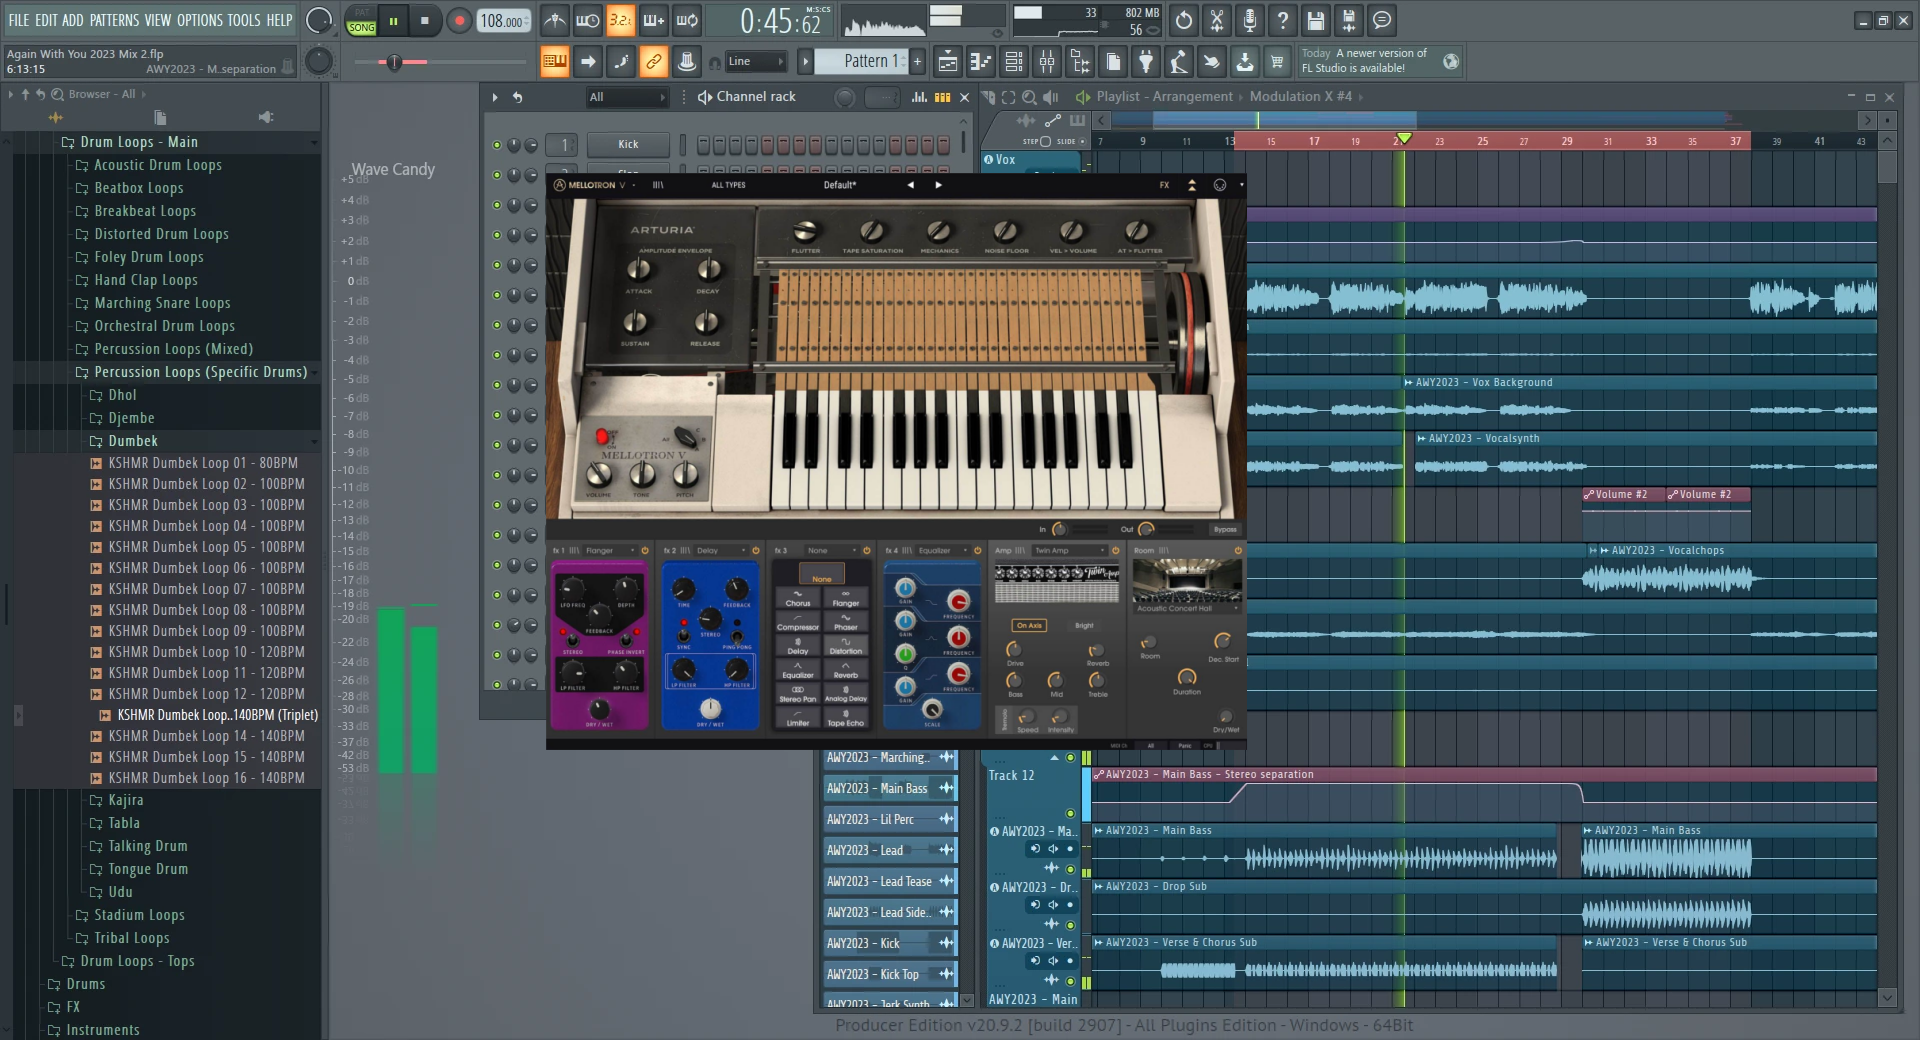
Task: Click the record button
Action: [459, 20]
